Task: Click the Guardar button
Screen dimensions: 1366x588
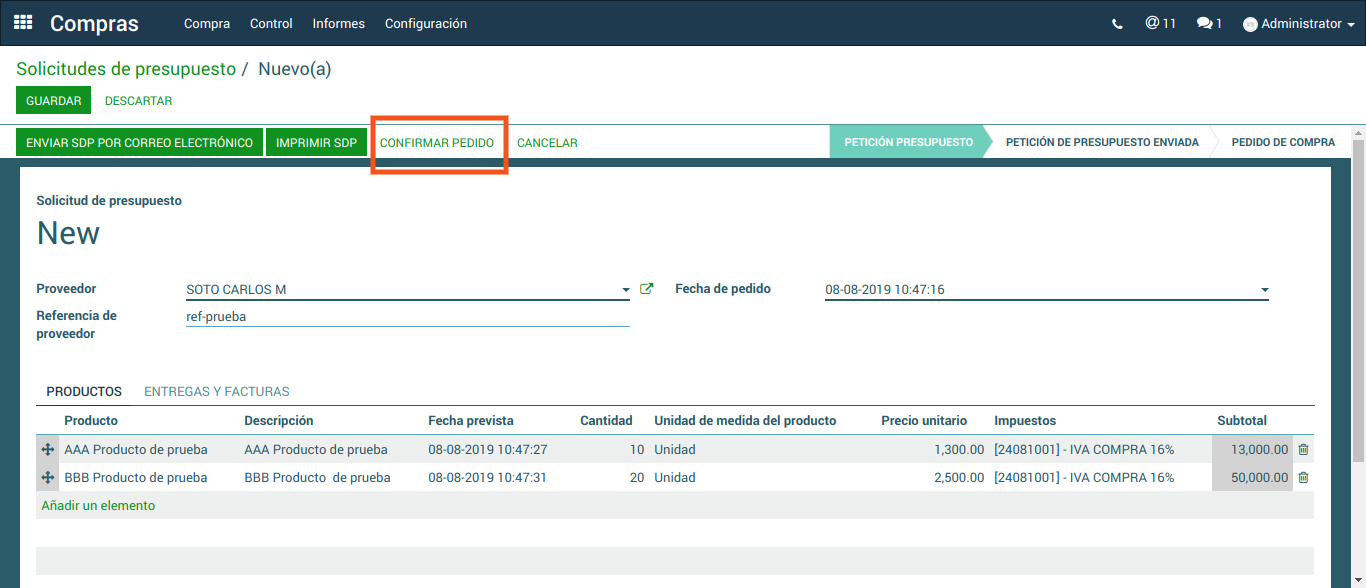Action: pyautogui.click(x=53, y=101)
